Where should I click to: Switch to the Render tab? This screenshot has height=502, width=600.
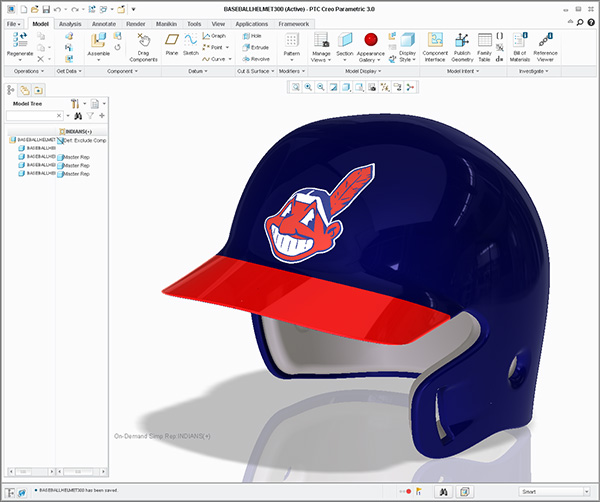coord(136,24)
